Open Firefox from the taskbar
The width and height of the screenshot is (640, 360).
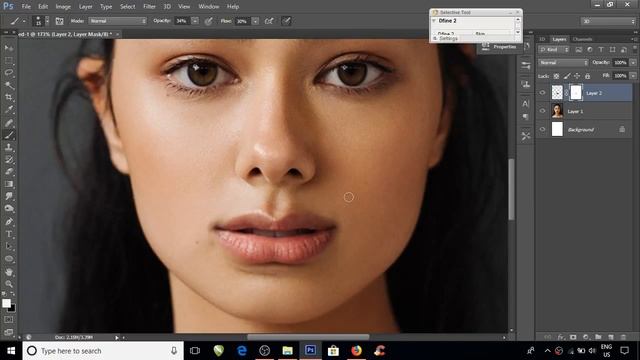[356, 351]
